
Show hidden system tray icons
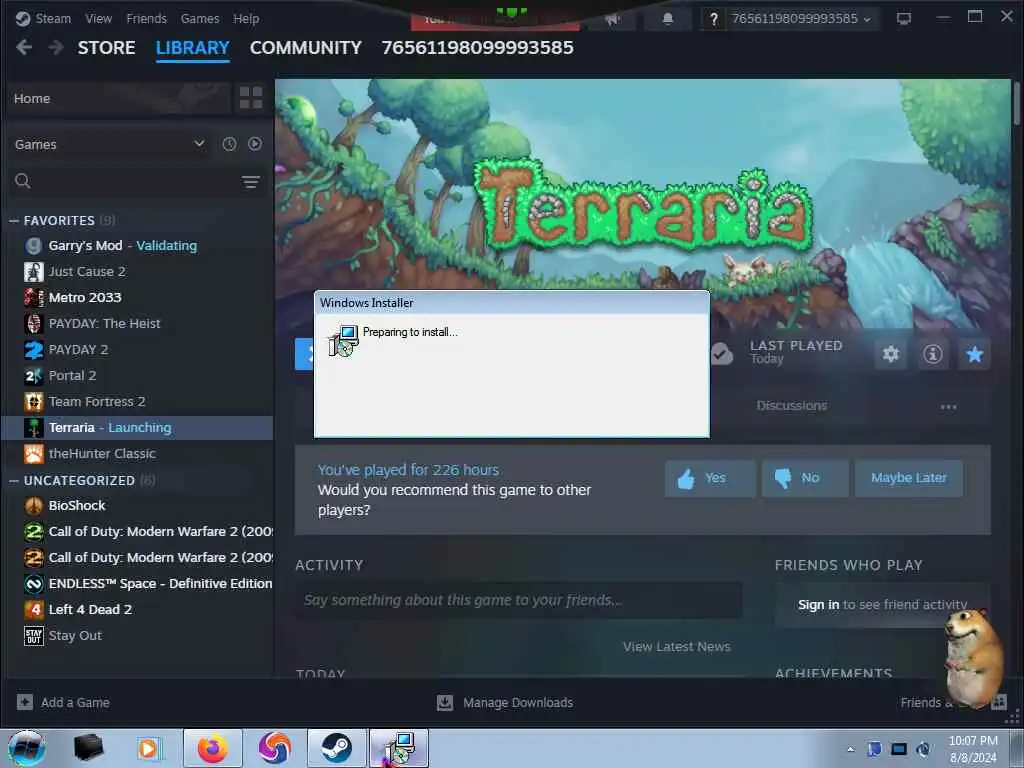(x=850, y=749)
